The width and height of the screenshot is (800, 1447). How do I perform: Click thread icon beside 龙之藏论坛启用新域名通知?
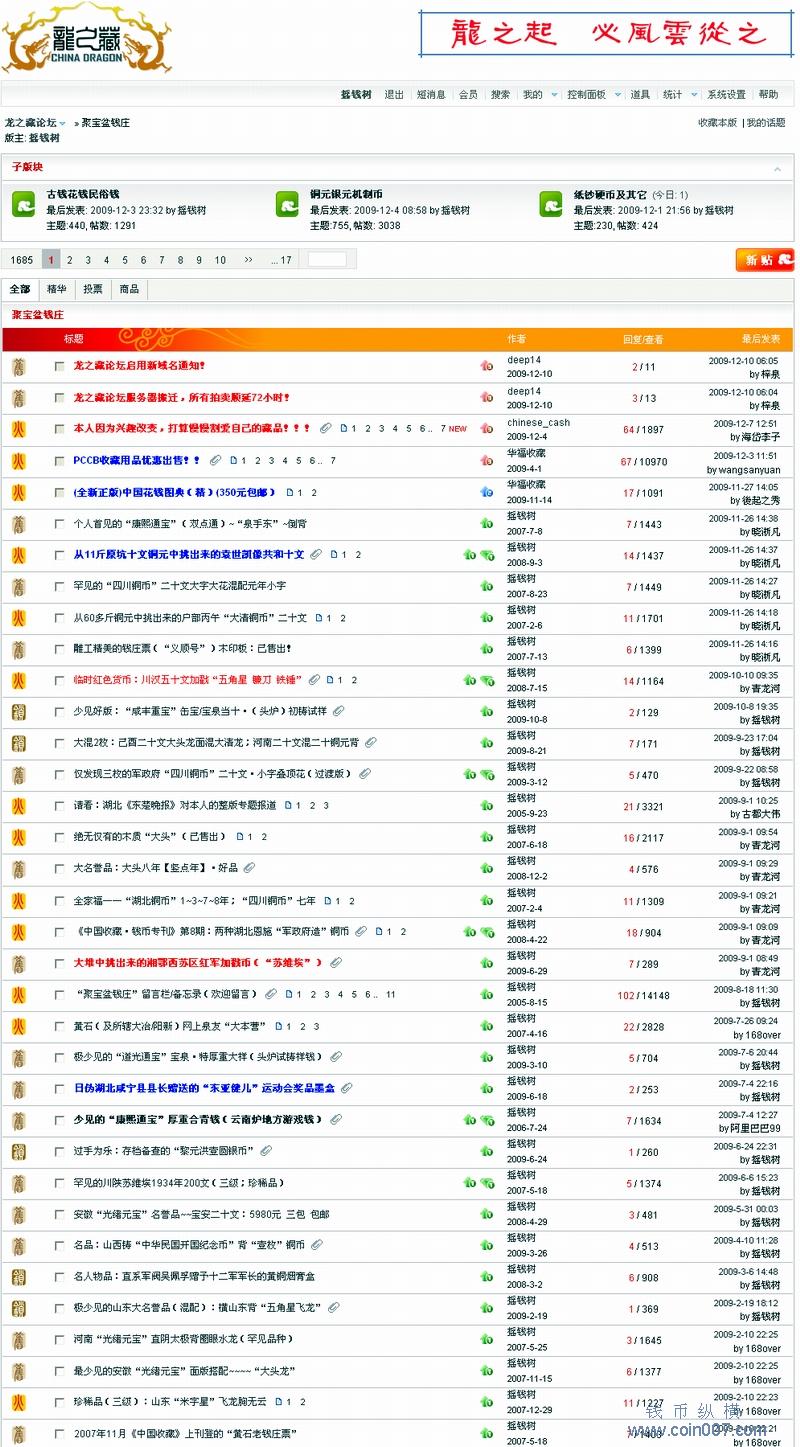(18, 366)
